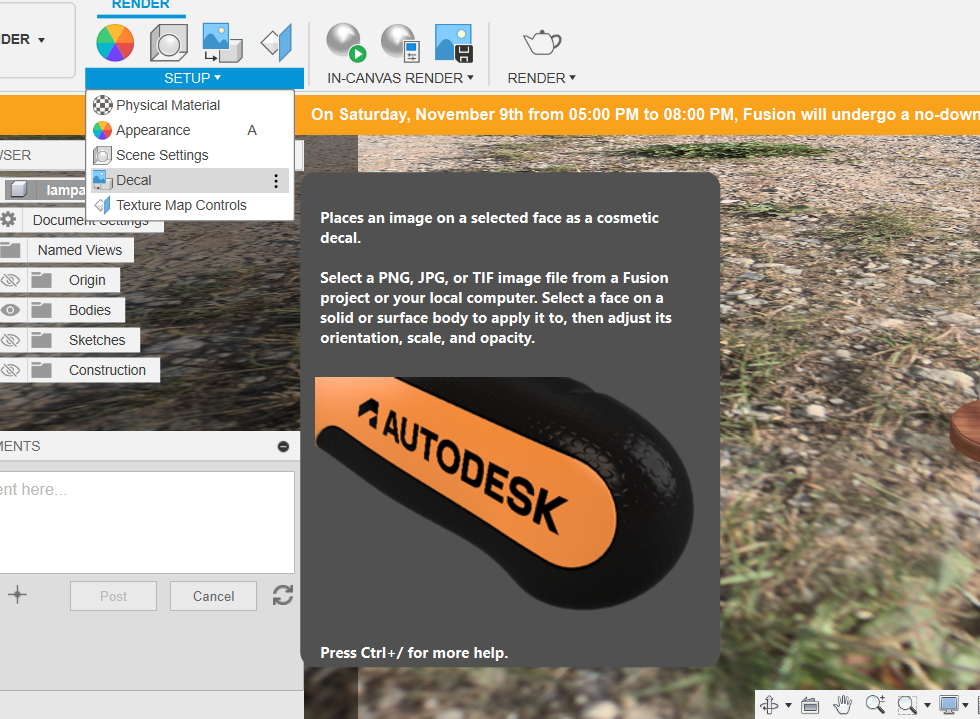Hide the Bodies folder with eye icon
This screenshot has width=980, height=719.
pos(10,310)
